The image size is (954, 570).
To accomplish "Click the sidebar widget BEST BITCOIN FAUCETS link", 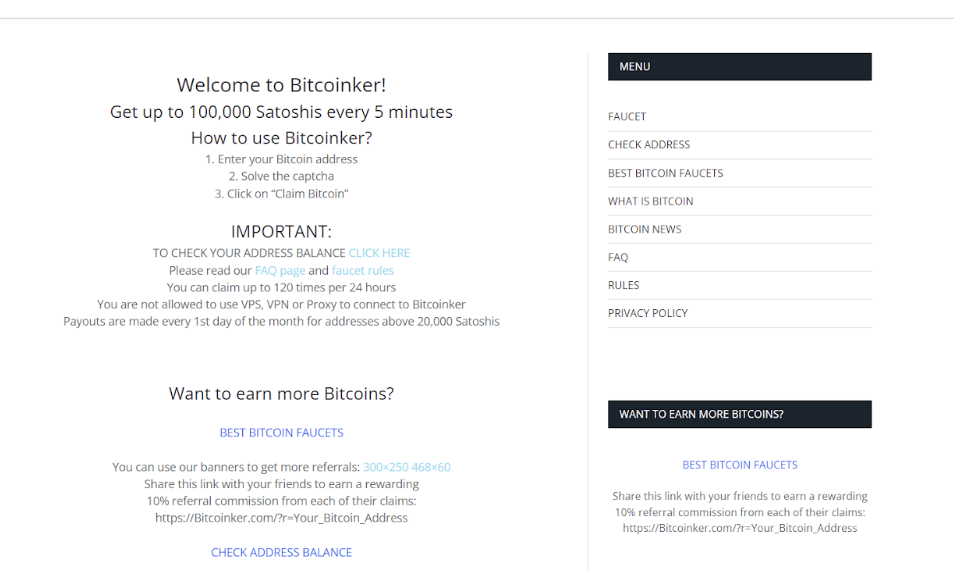I will 739,465.
